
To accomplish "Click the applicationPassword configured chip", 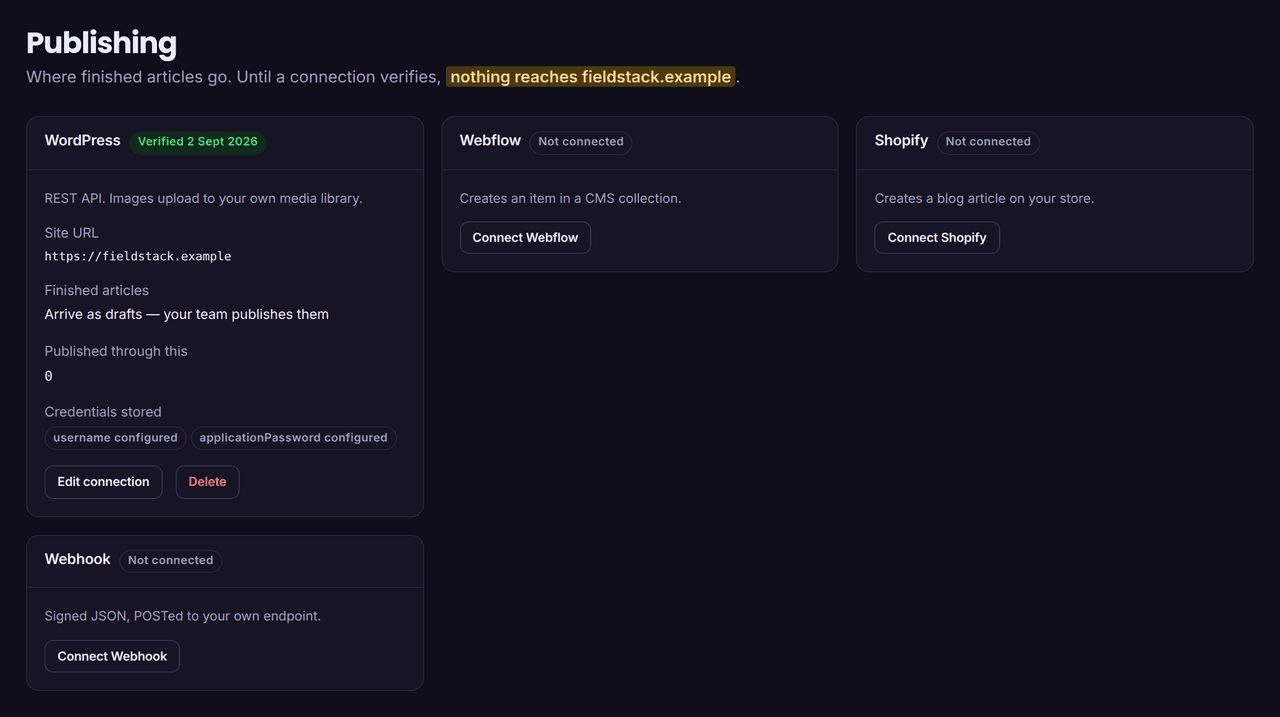I will coord(293,438).
